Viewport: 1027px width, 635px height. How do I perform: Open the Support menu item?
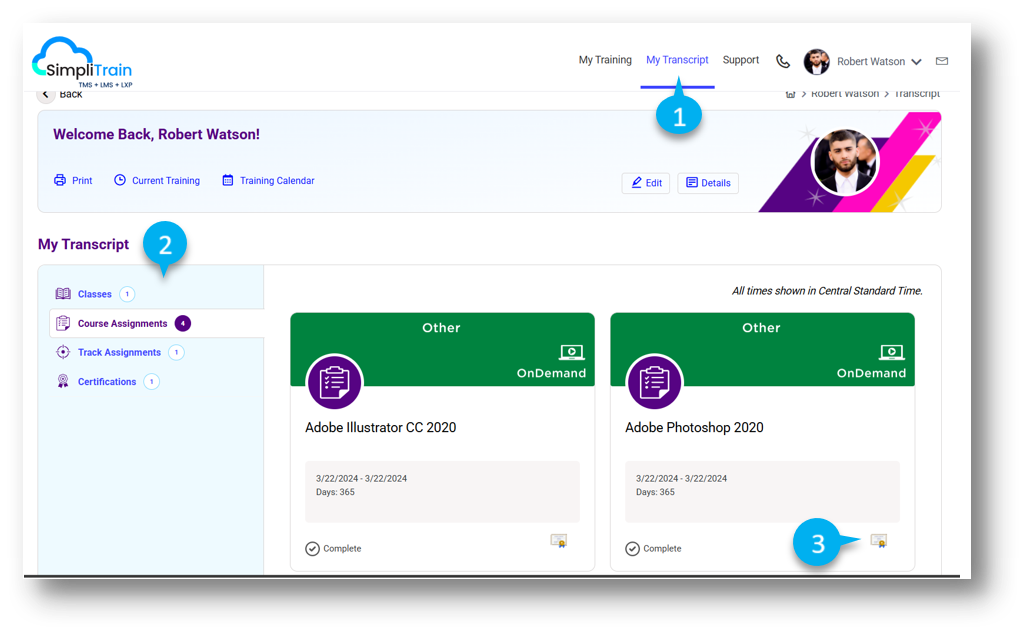click(741, 60)
